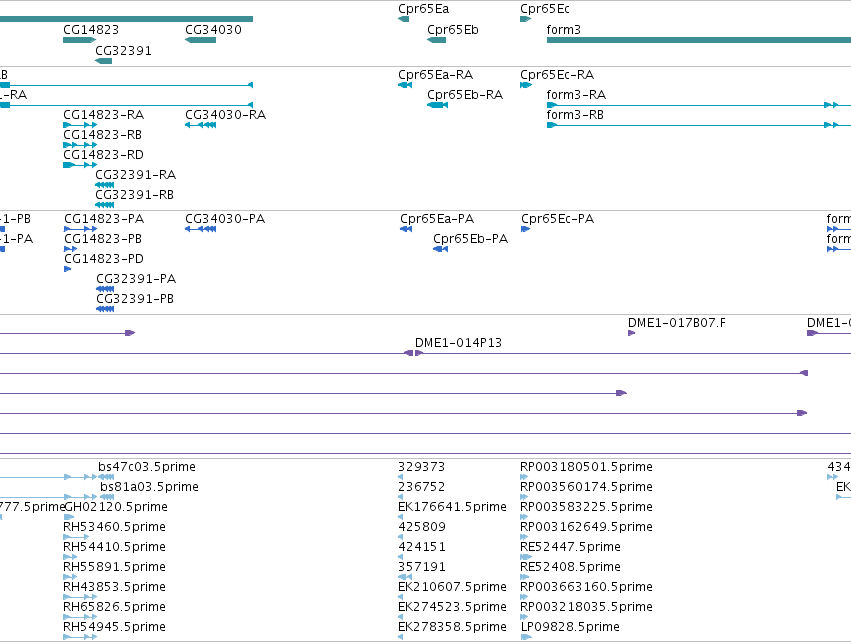
Task: Select protein label CG14823-PA
Action: [x=104, y=219]
